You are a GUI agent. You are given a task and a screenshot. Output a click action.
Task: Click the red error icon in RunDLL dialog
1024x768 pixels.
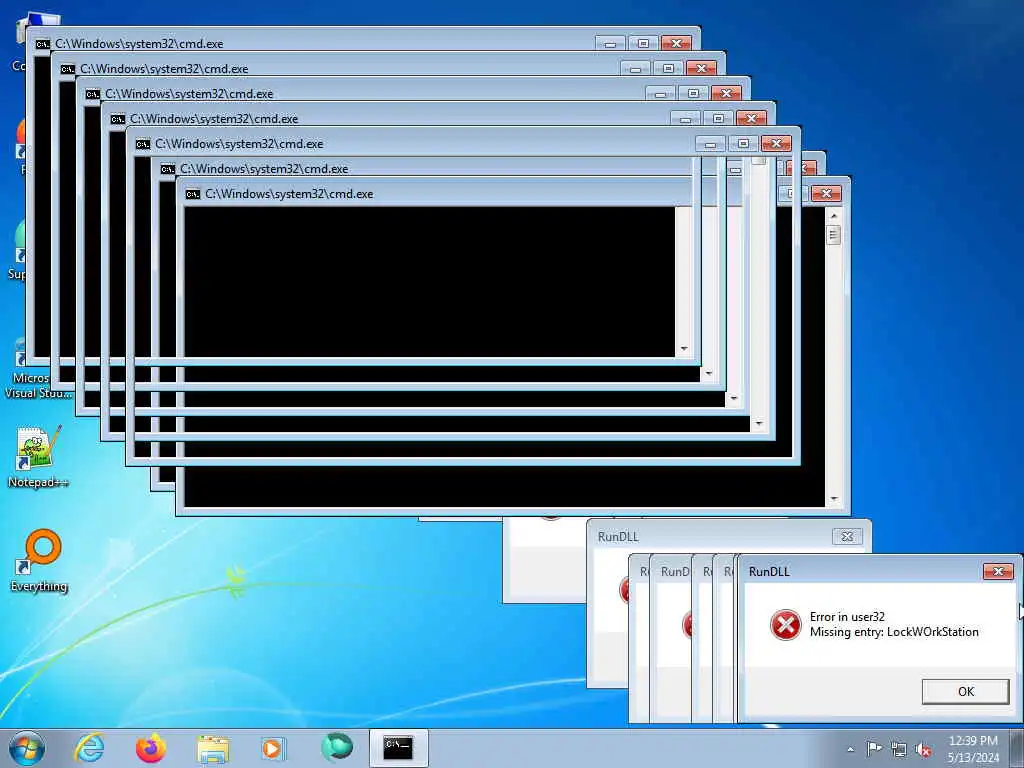(x=786, y=625)
